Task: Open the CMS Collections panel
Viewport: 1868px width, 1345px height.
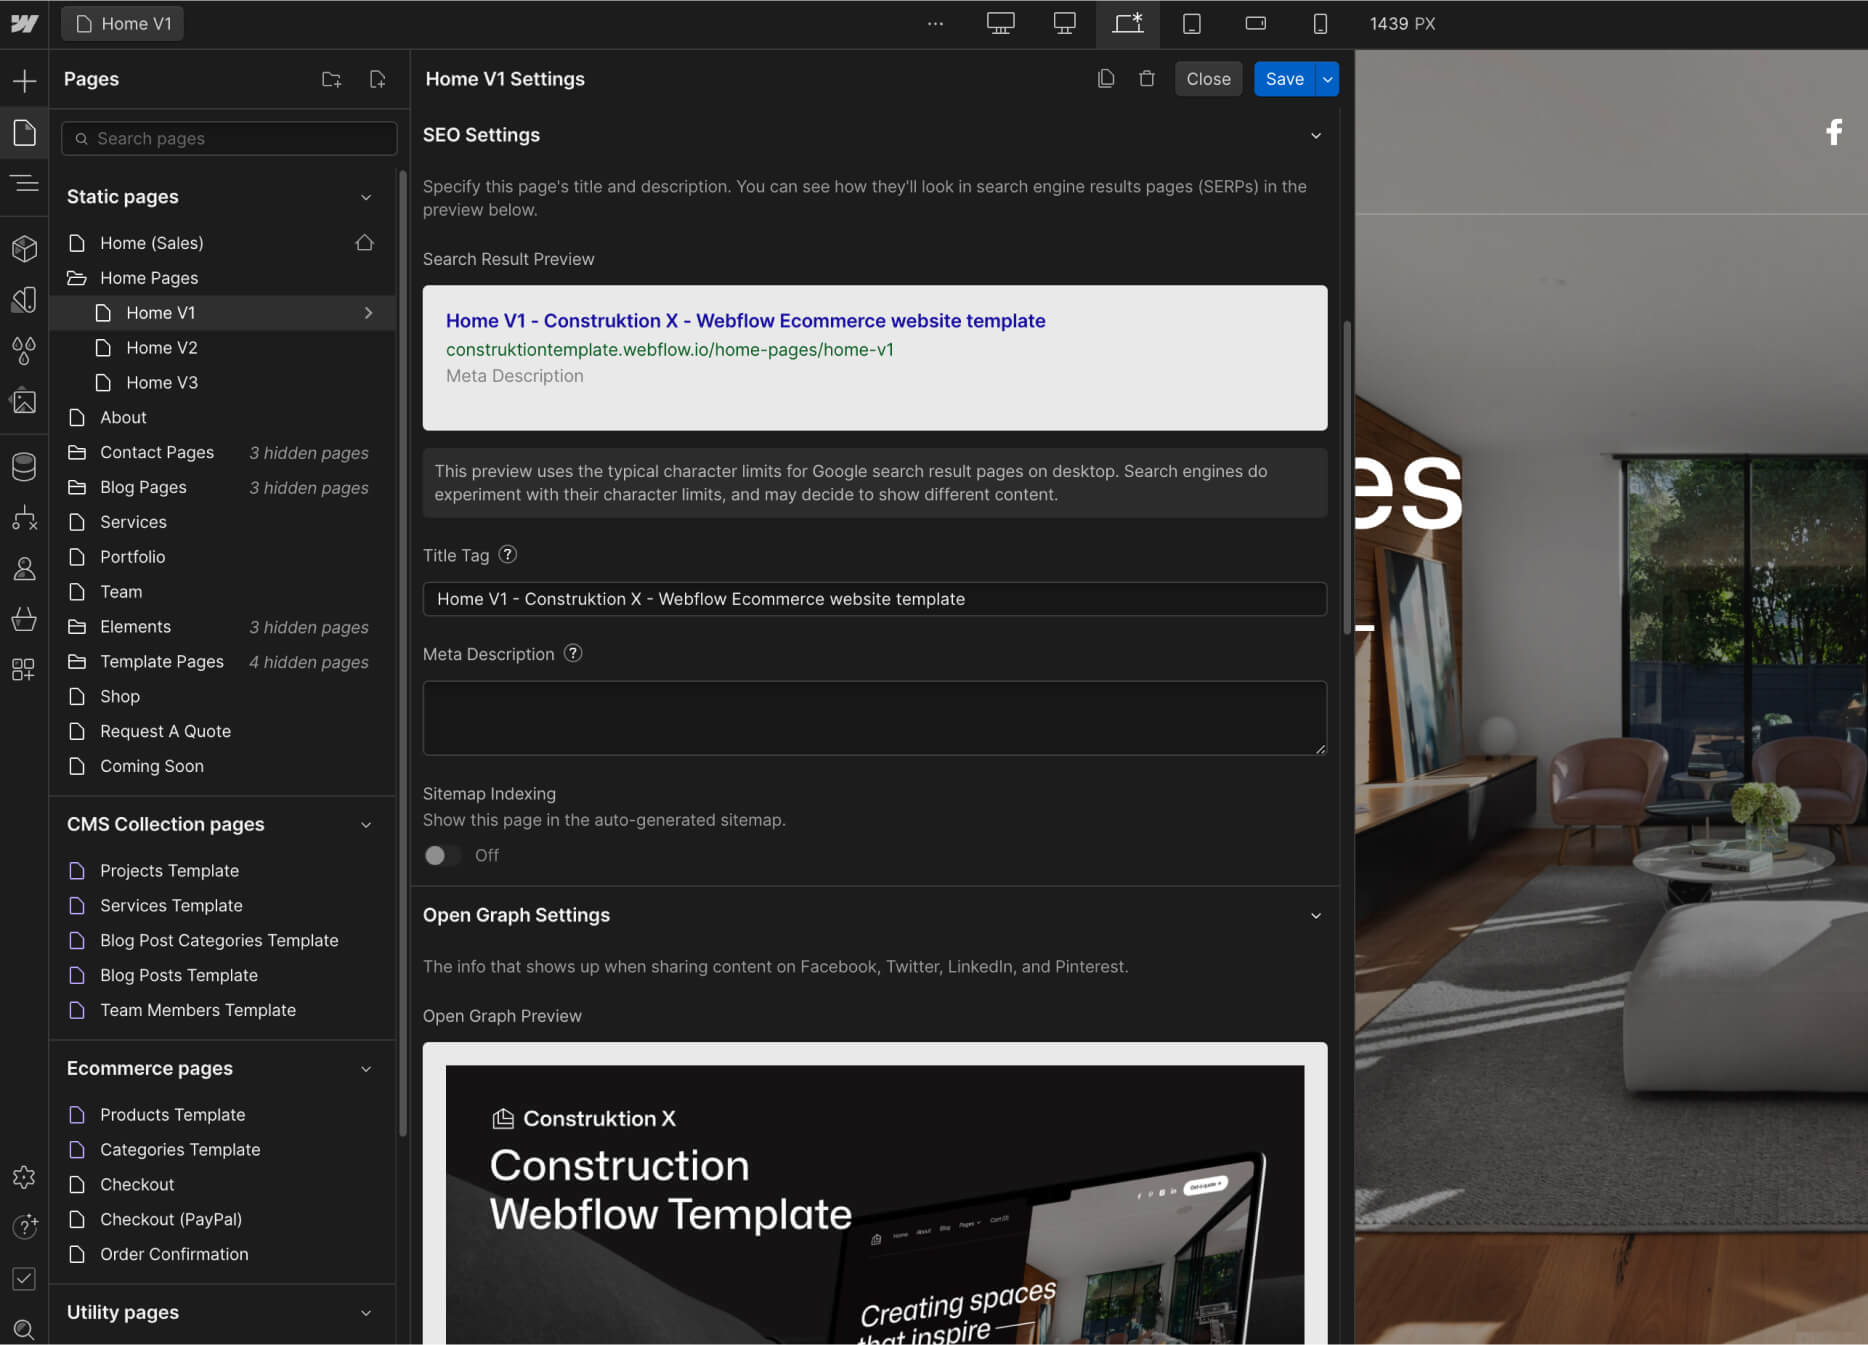Action: 24,466
